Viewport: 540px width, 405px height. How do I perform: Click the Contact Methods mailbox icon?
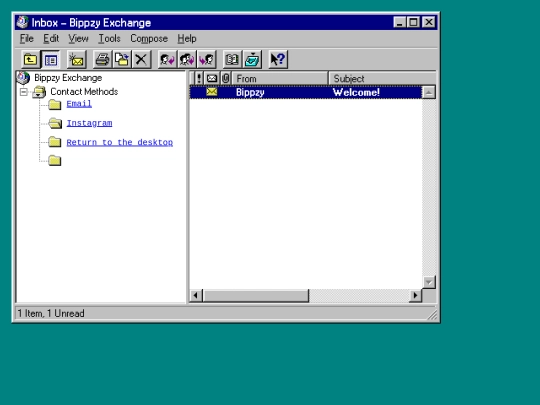(39, 92)
